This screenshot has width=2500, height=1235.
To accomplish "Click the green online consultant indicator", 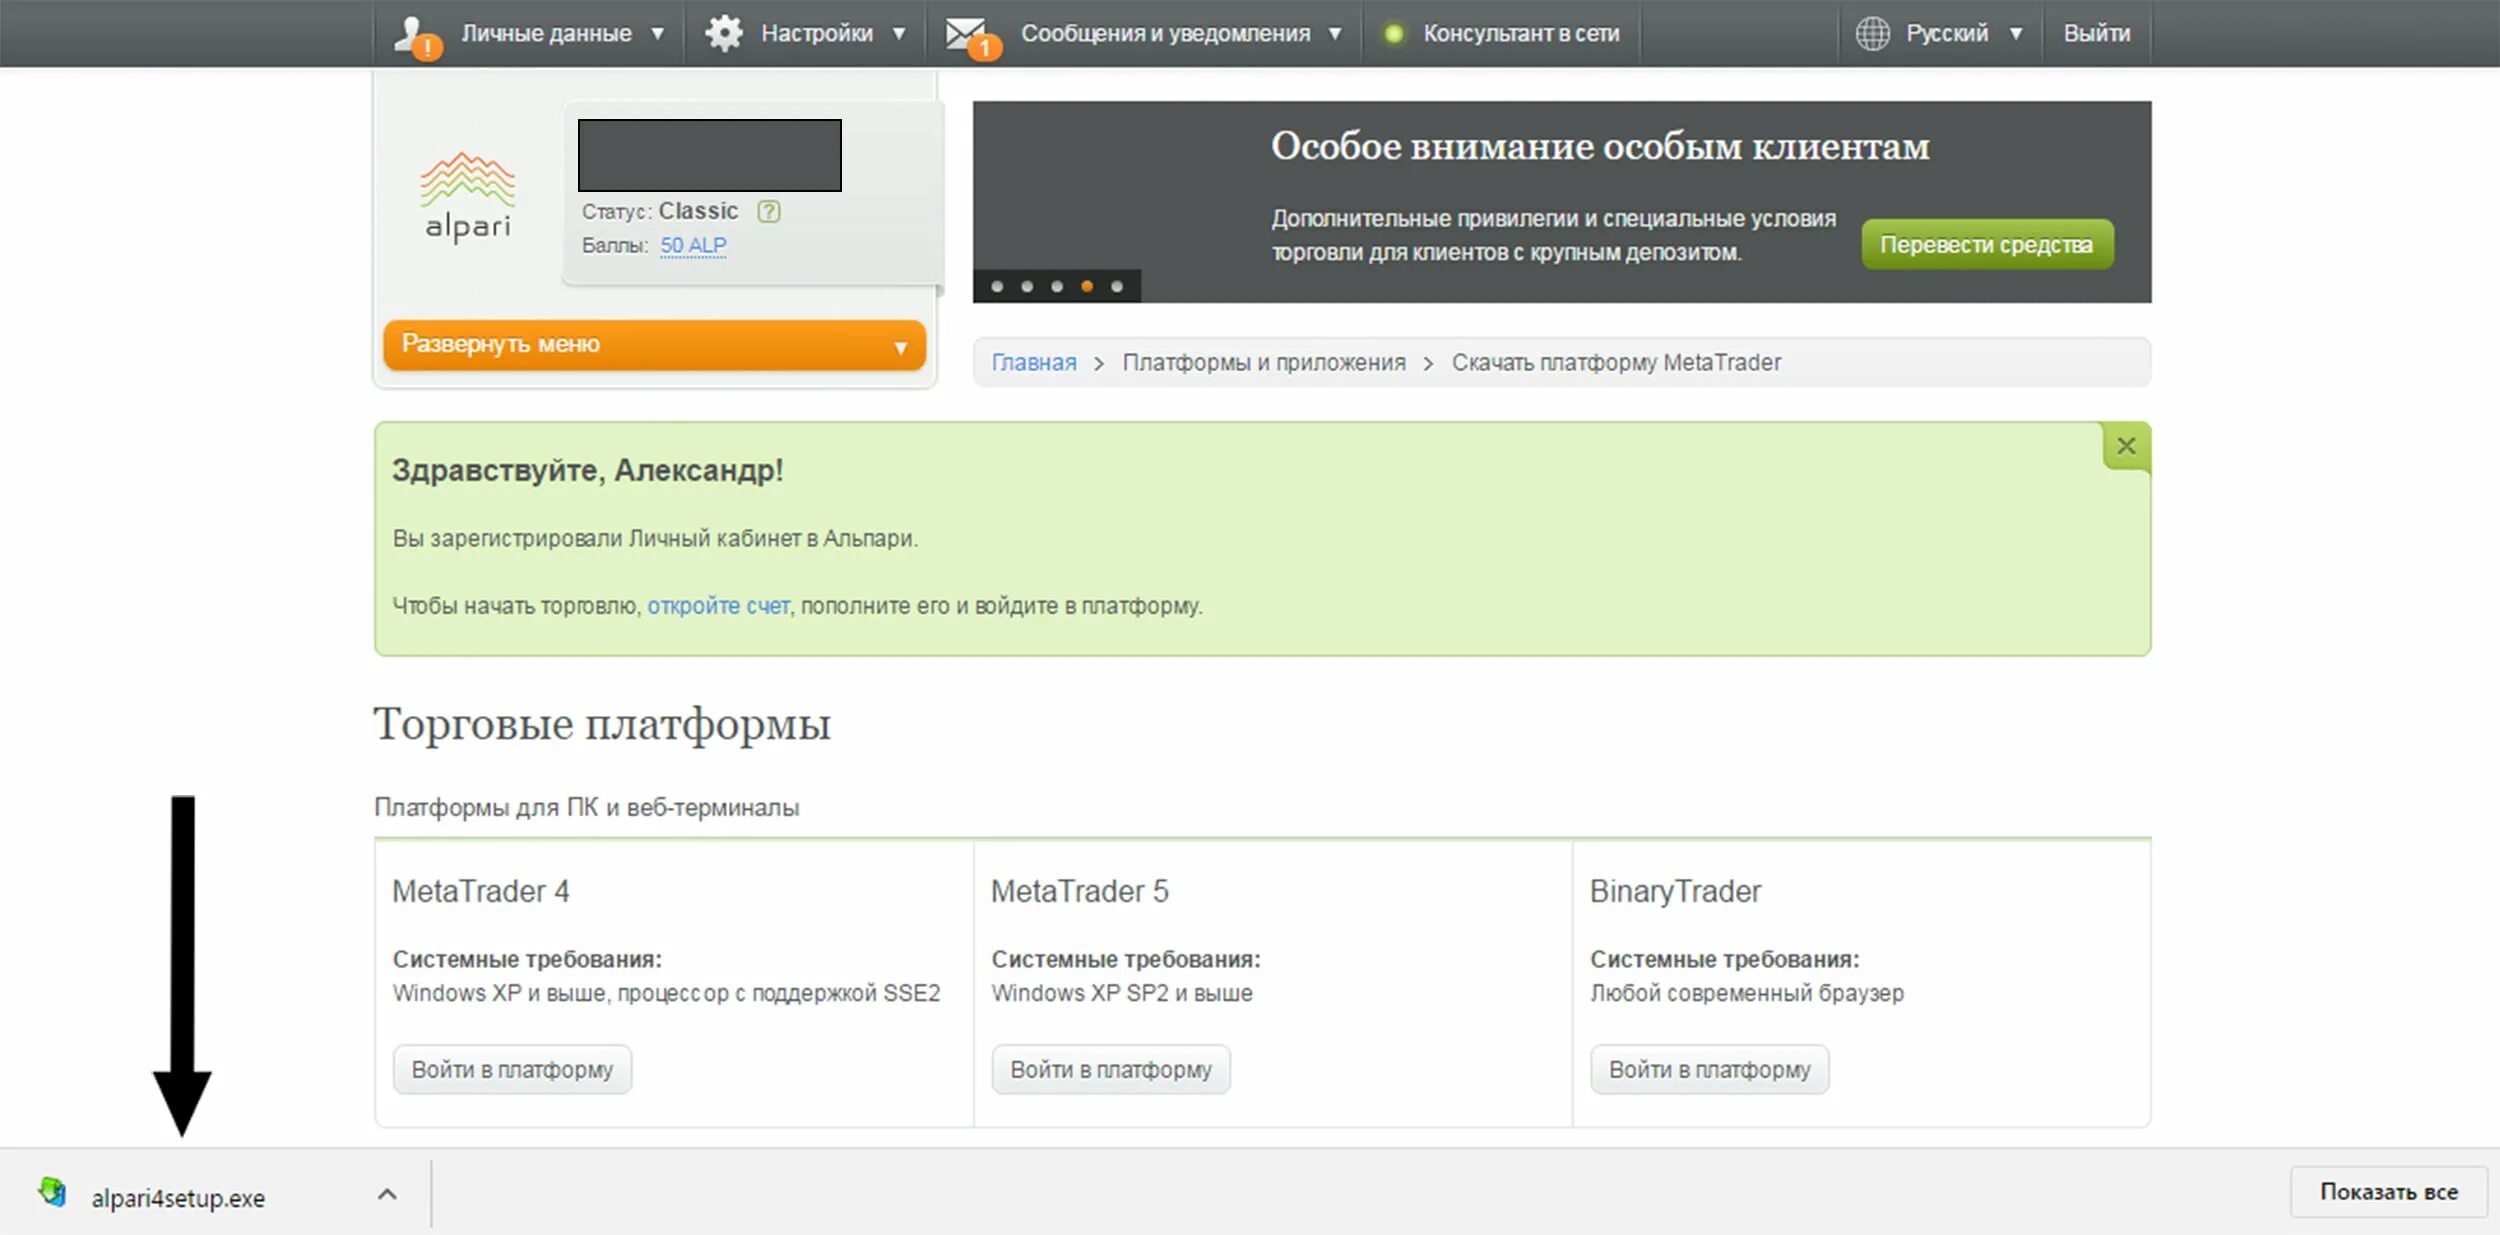I will point(1393,34).
